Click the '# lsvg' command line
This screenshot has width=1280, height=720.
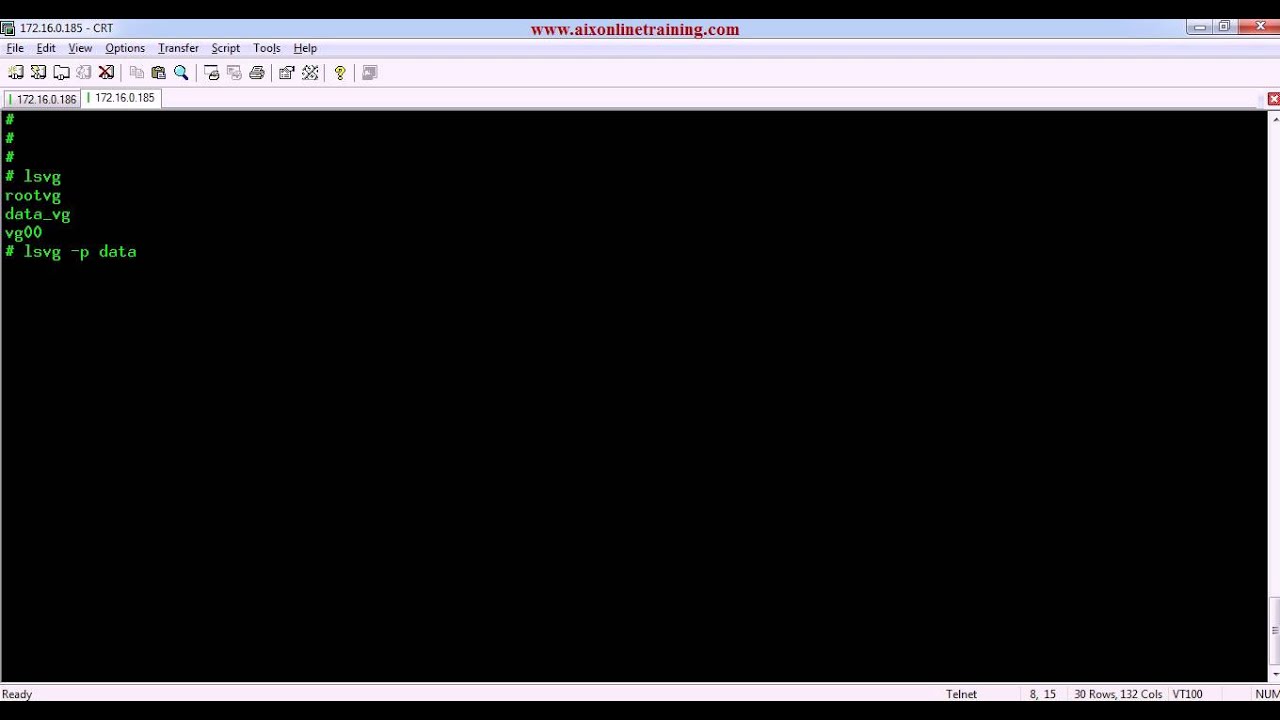pyautogui.click(x=33, y=177)
